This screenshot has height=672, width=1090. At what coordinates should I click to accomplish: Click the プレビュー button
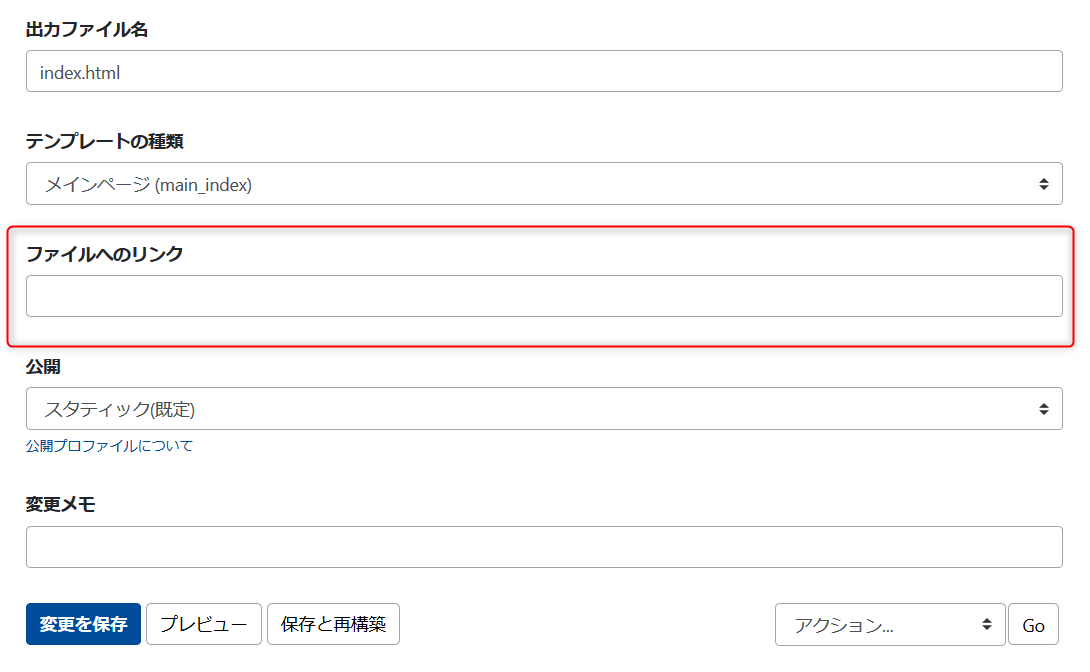204,624
